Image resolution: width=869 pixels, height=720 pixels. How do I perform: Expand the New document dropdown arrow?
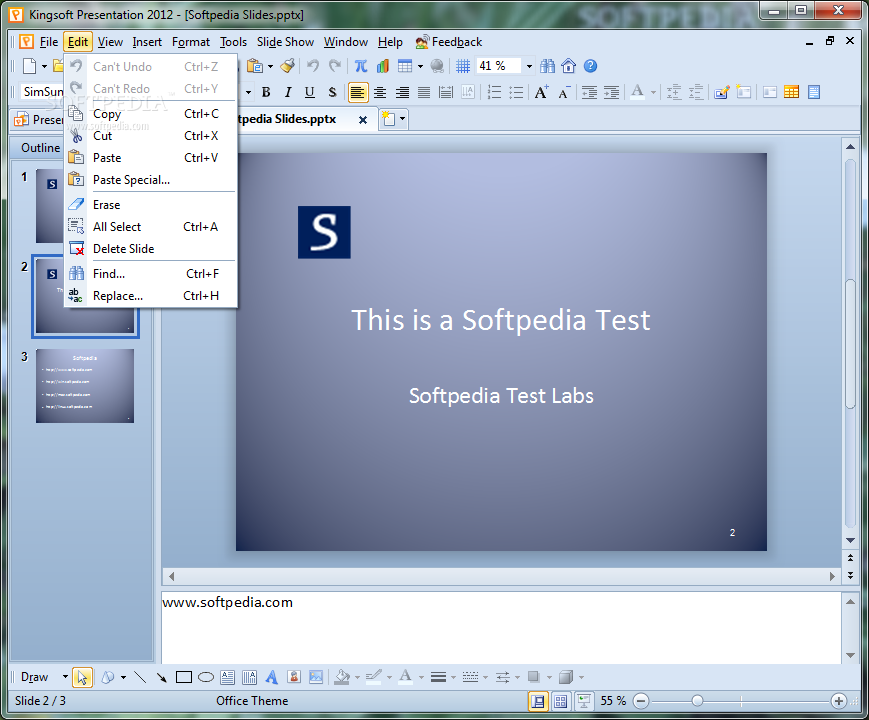44,67
